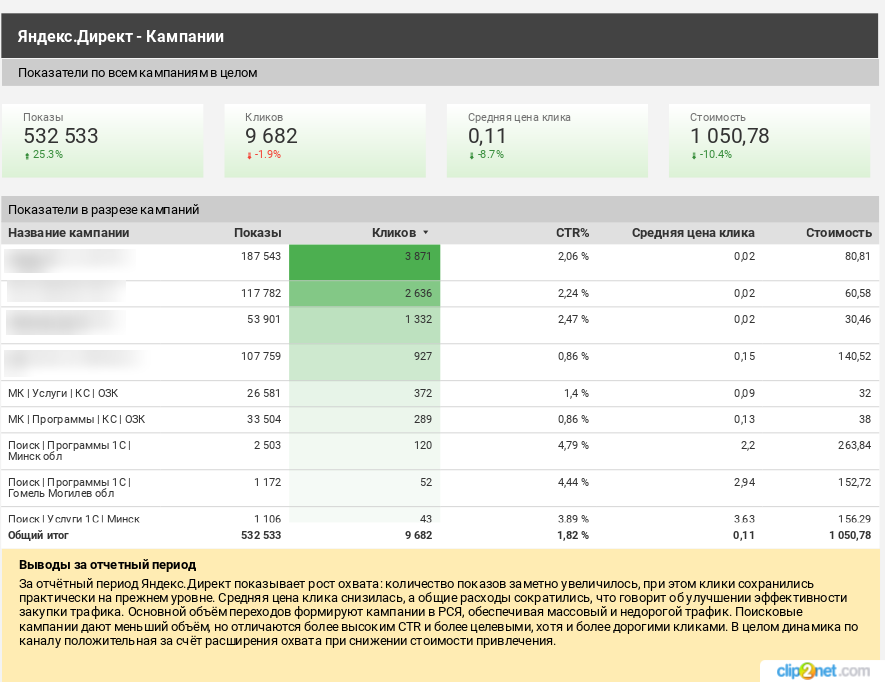Toggle the sort arrow on Кликов column
885x682 pixels.
pyautogui.click(x=425, y=233)
